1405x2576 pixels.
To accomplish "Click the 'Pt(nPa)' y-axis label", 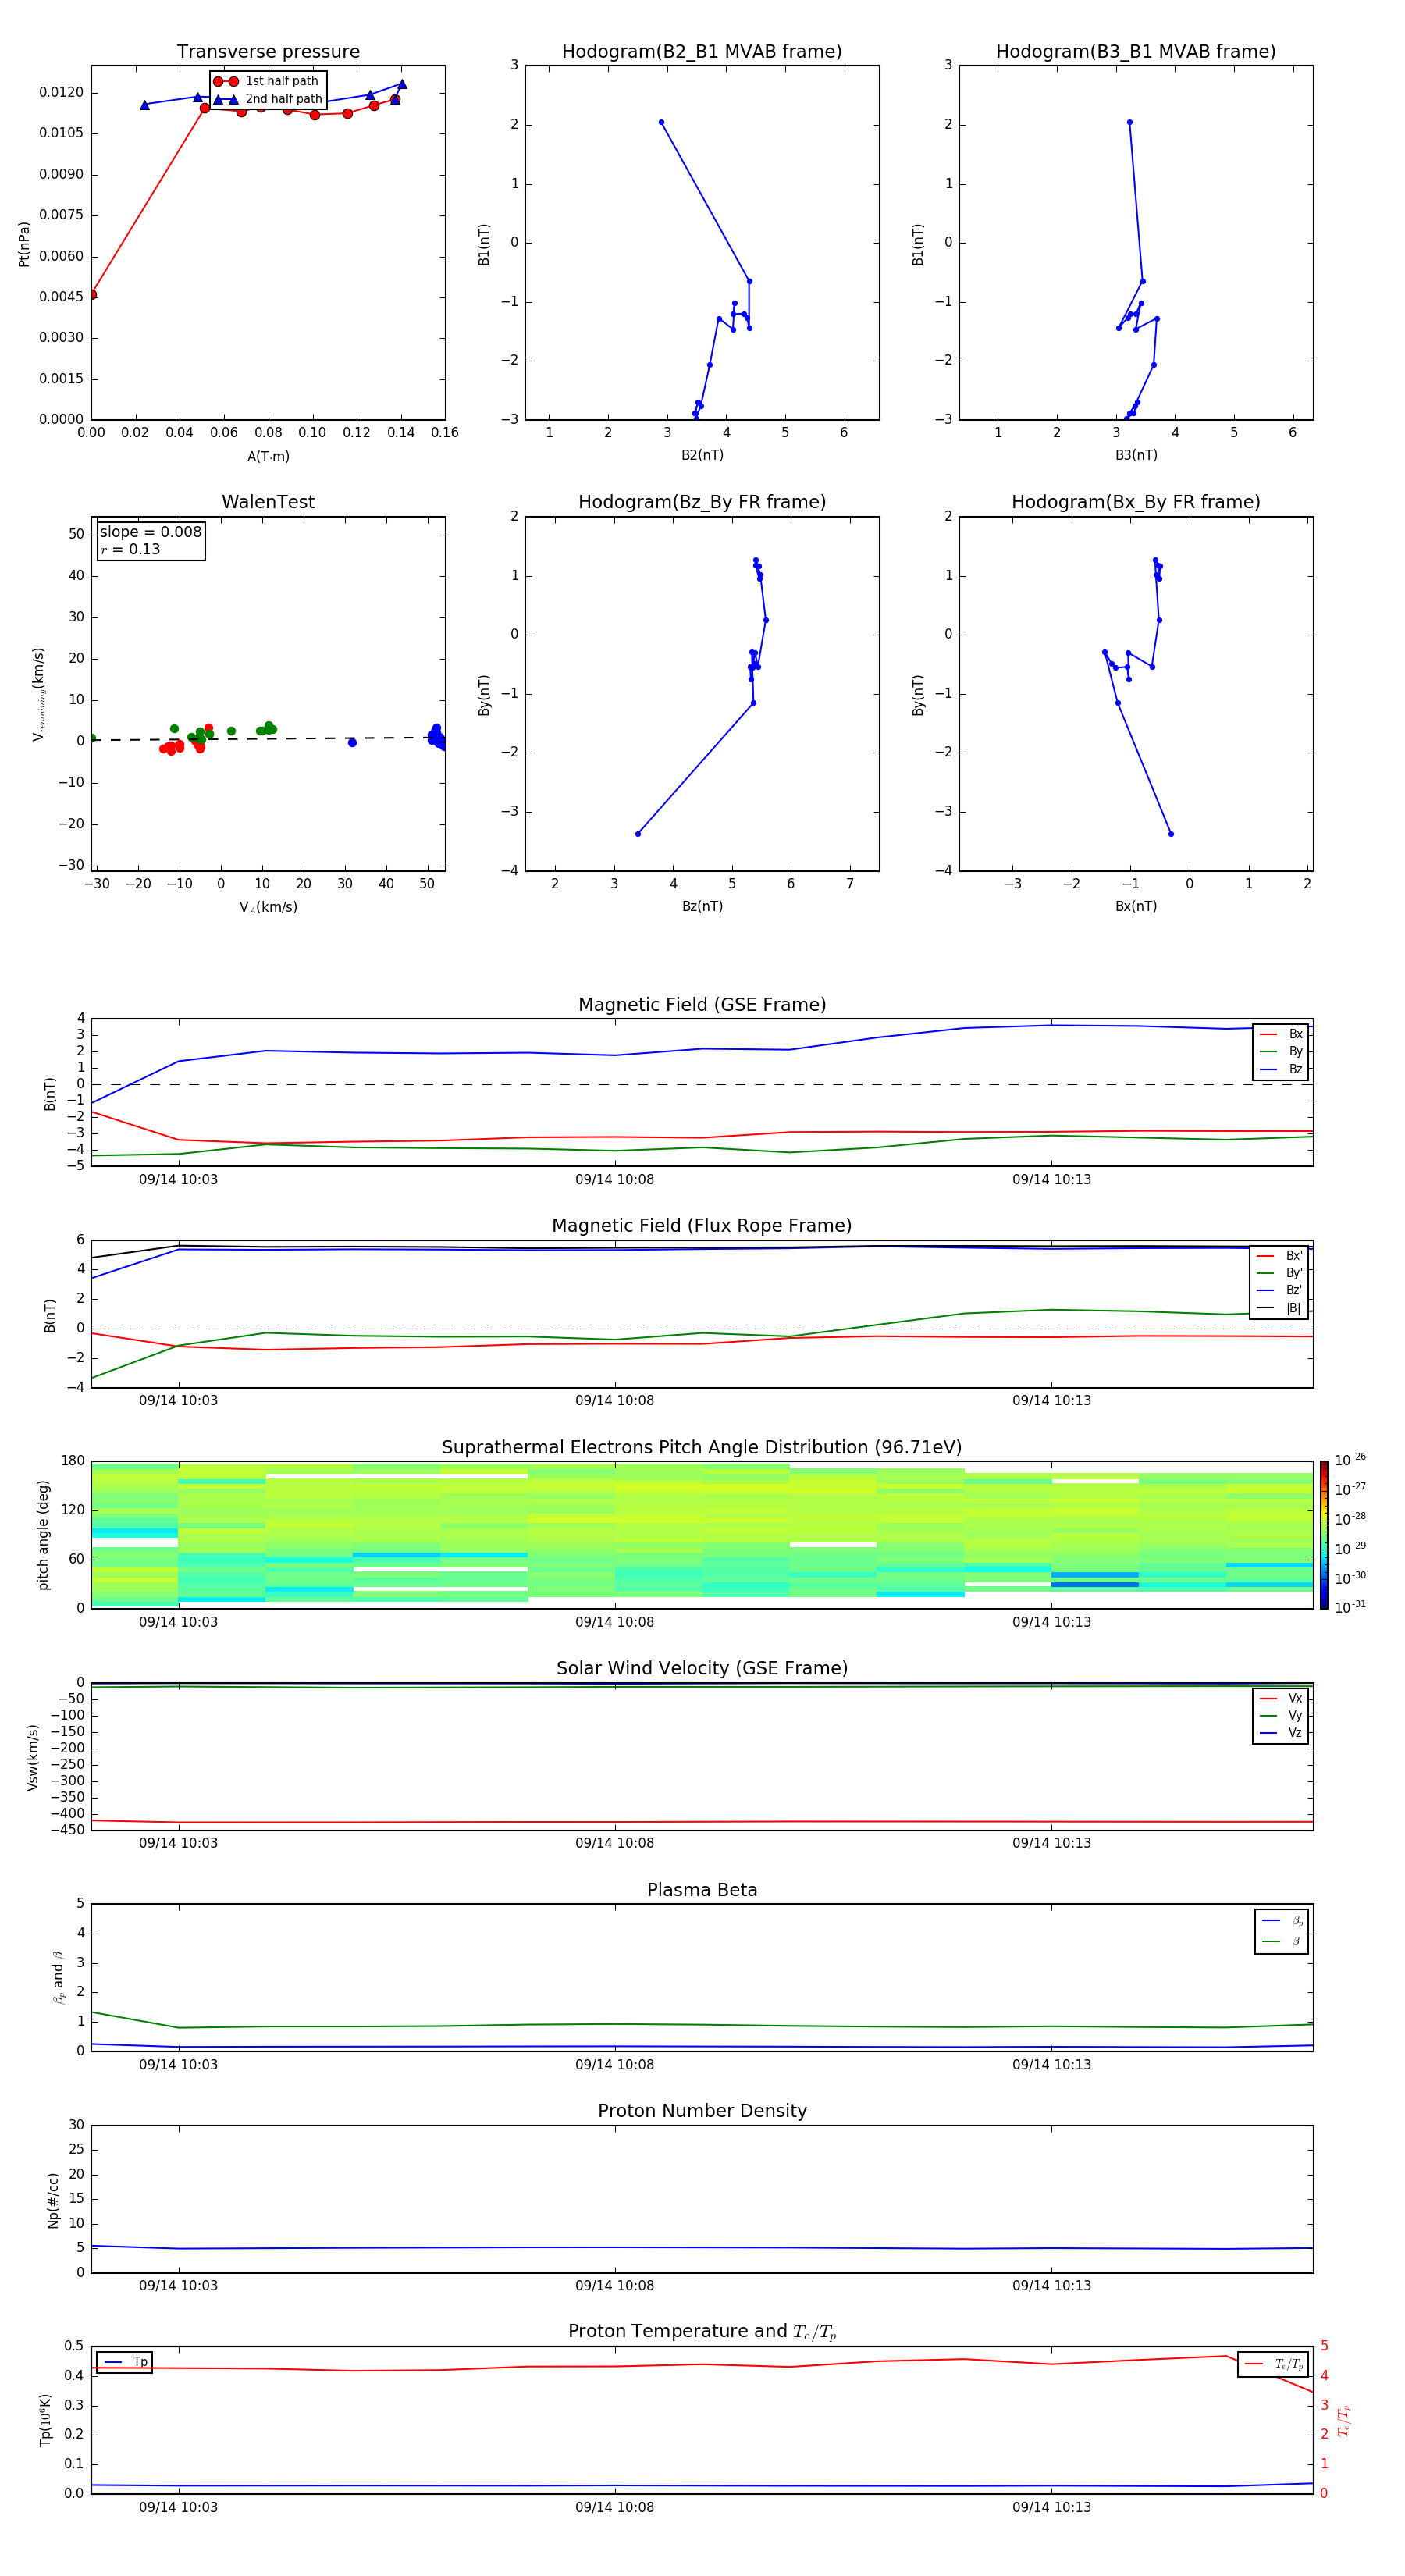I will pyautogui.click(x=24, y=244).
